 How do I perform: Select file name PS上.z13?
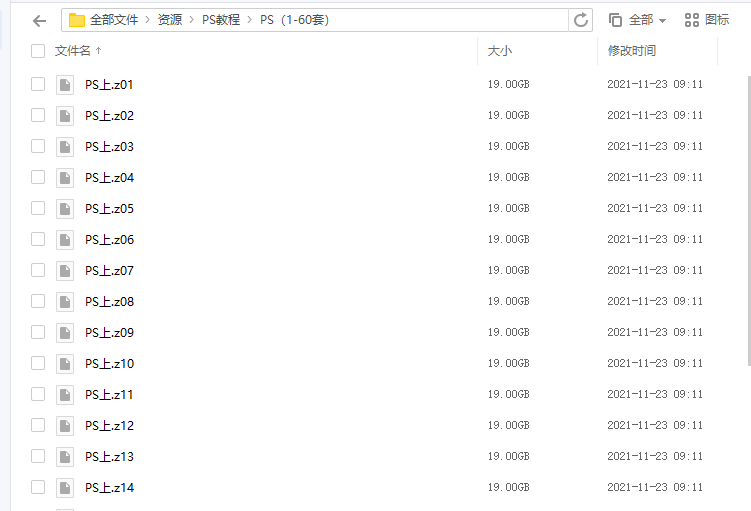point(109,457)
